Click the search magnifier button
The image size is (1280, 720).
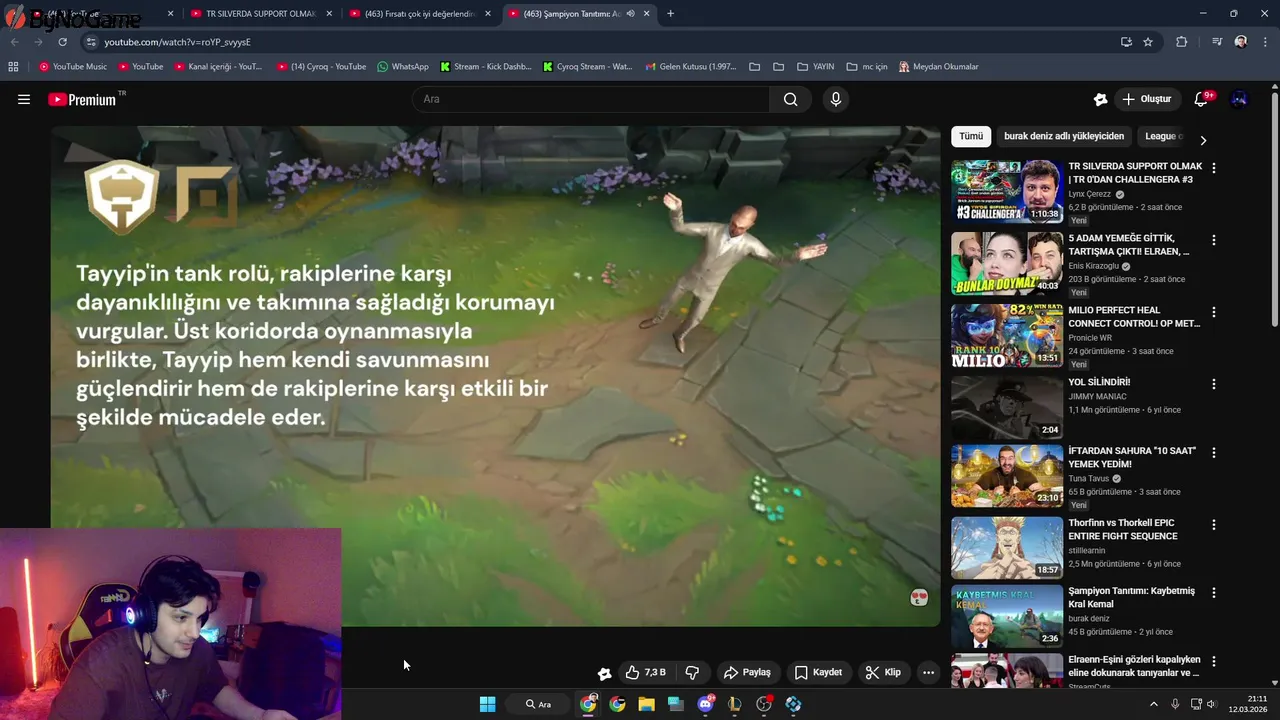click(x=791, y=99)
